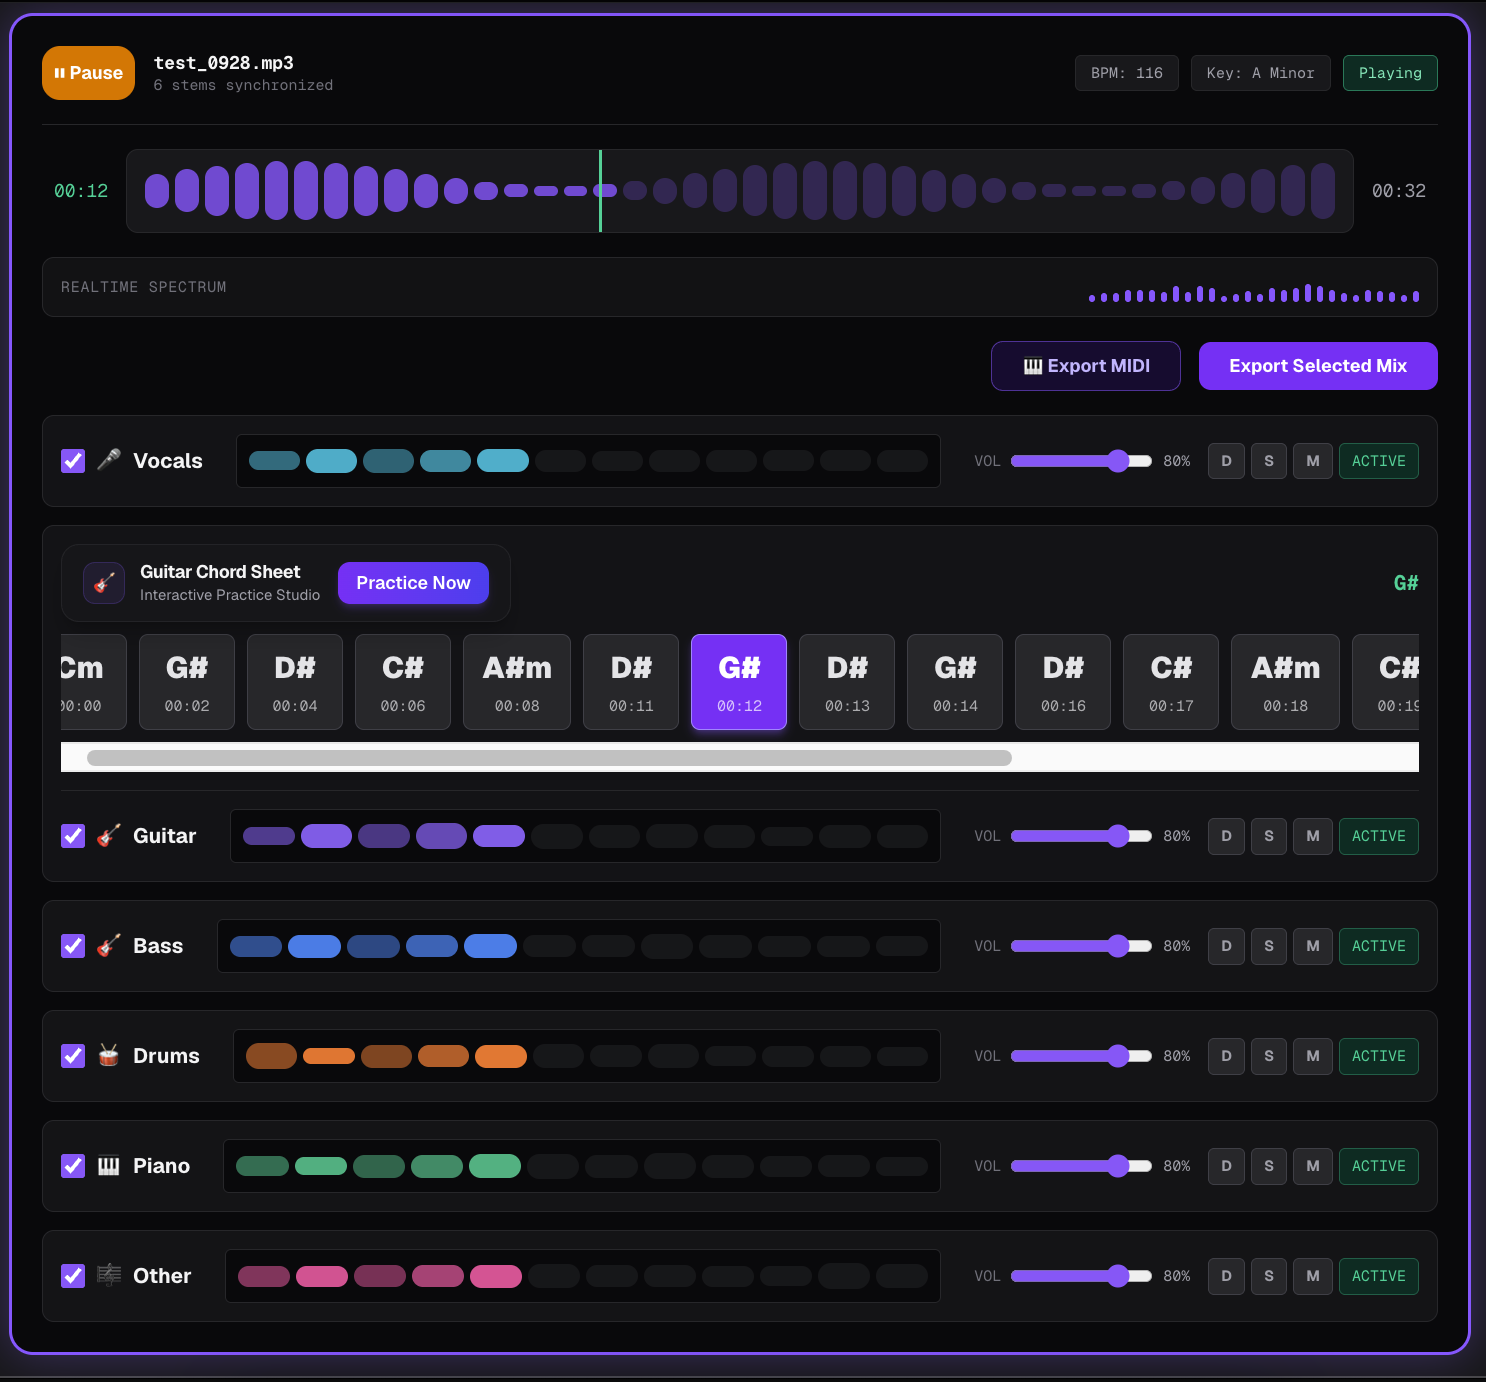Click the Key: A Minor badge

(1260, 73)
